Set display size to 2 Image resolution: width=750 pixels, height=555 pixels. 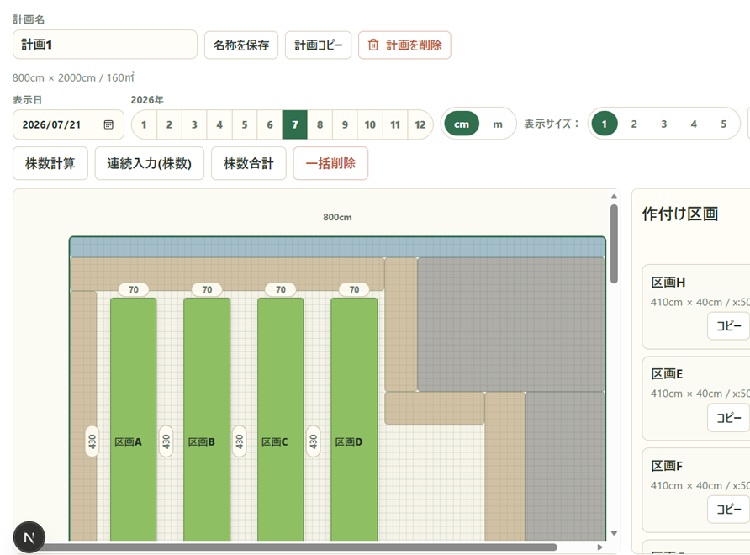tap(634, 124)
